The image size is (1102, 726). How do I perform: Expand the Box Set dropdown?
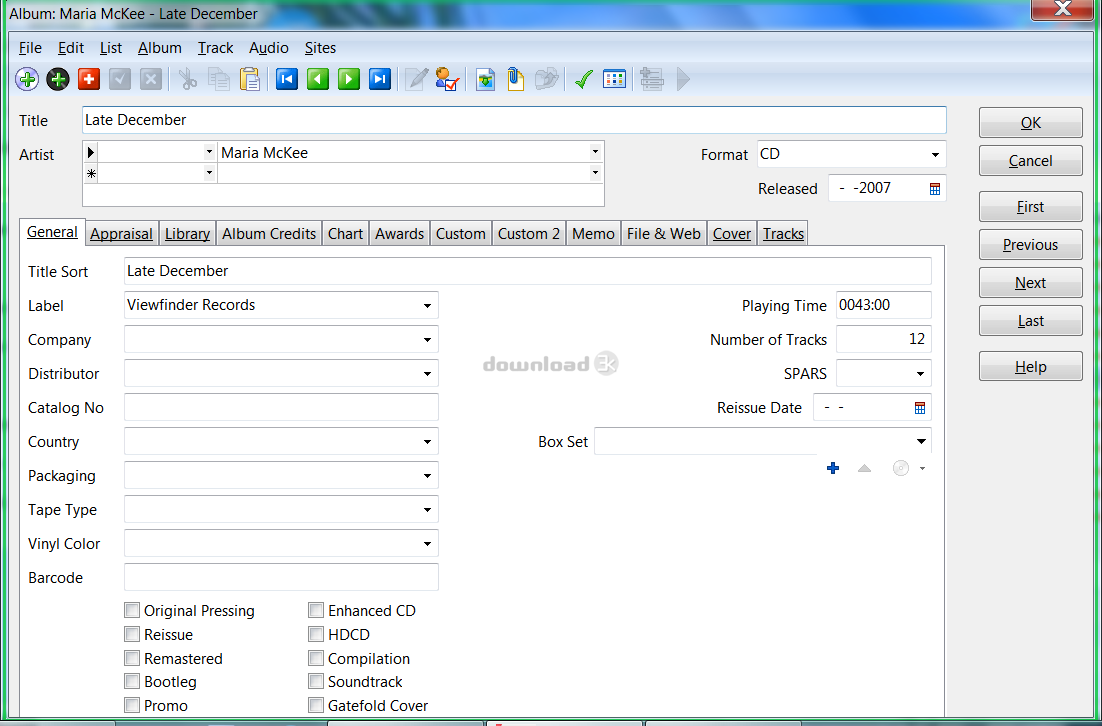coord(921,441)
